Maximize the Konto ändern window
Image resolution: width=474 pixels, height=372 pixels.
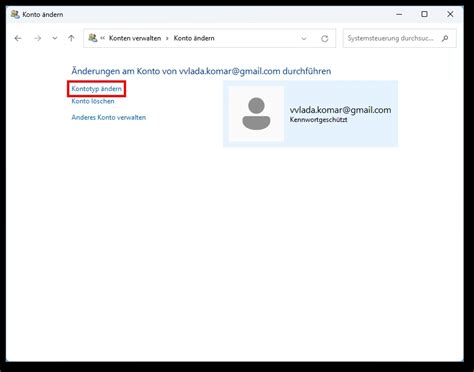coord(424,14)
